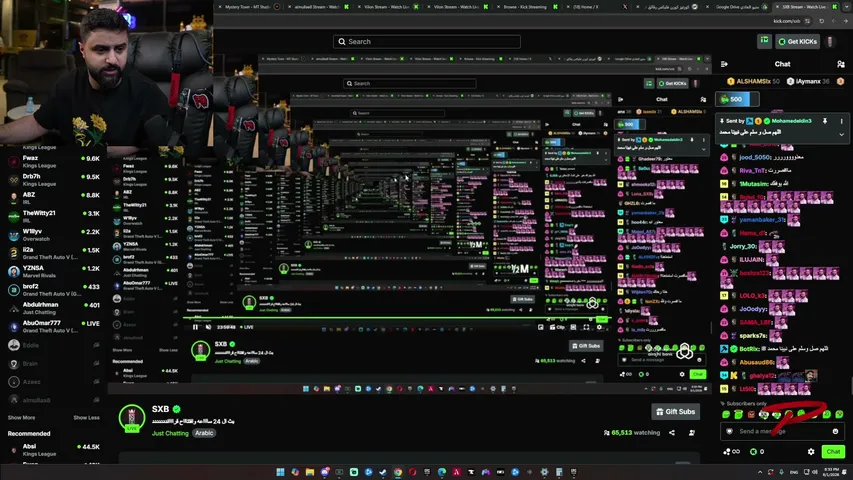This screenshot has width=853, height=480.
Task: Click the 500 KICKs goal progress bar
Action: pyautogui.click(x=737, y=100)
